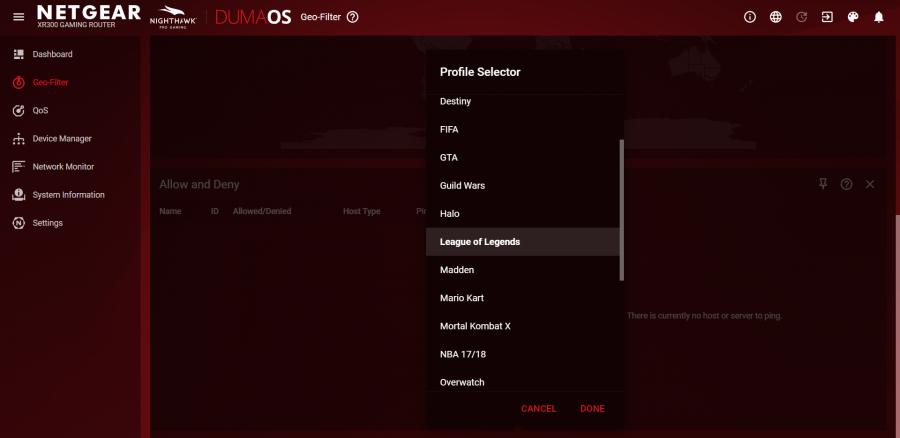
Task: Click the profile list scrollbar
Action: click(x=622, y=210)
